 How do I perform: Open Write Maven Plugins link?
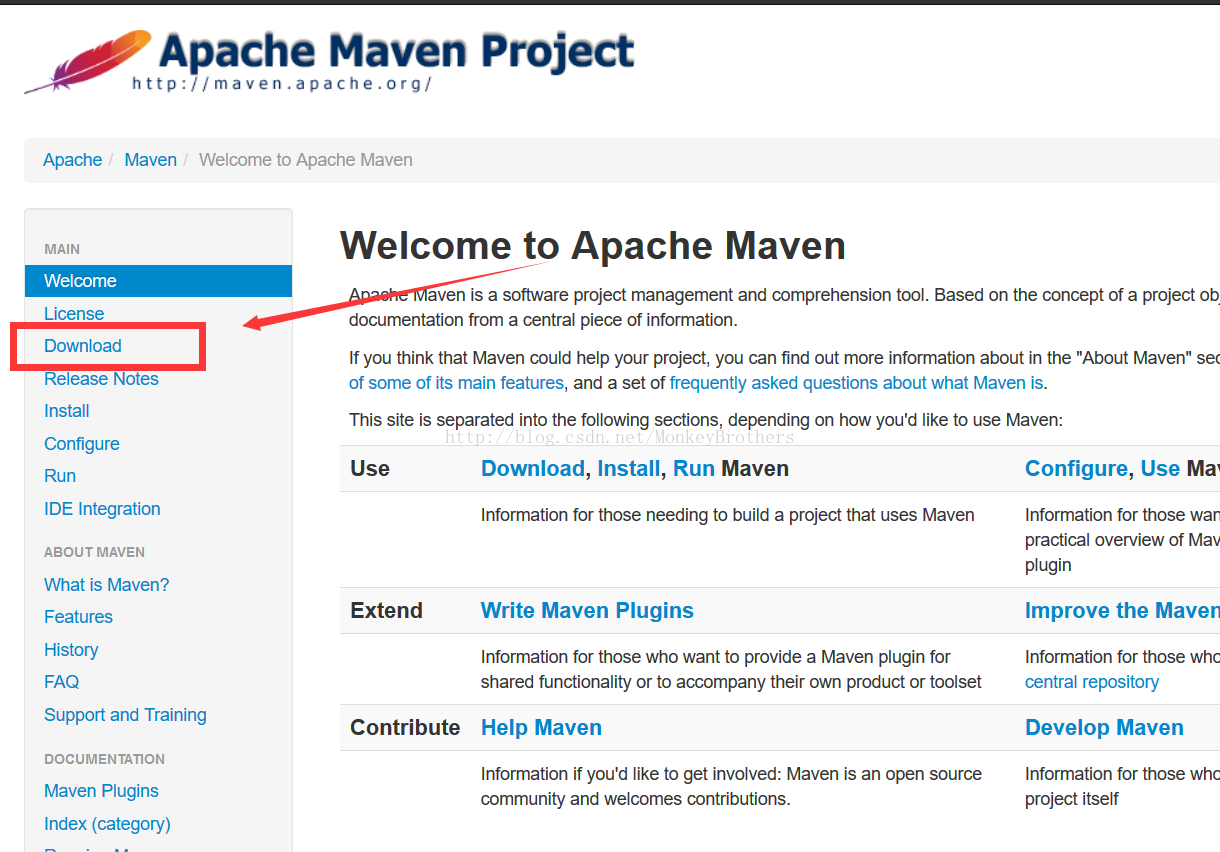(587, 611)
